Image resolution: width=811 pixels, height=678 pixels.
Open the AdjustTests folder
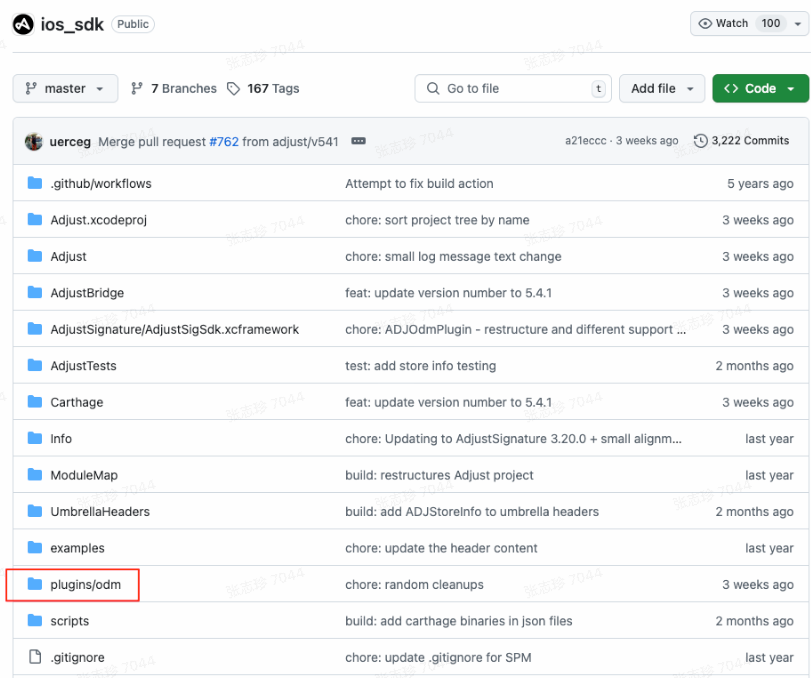[83, 366]
